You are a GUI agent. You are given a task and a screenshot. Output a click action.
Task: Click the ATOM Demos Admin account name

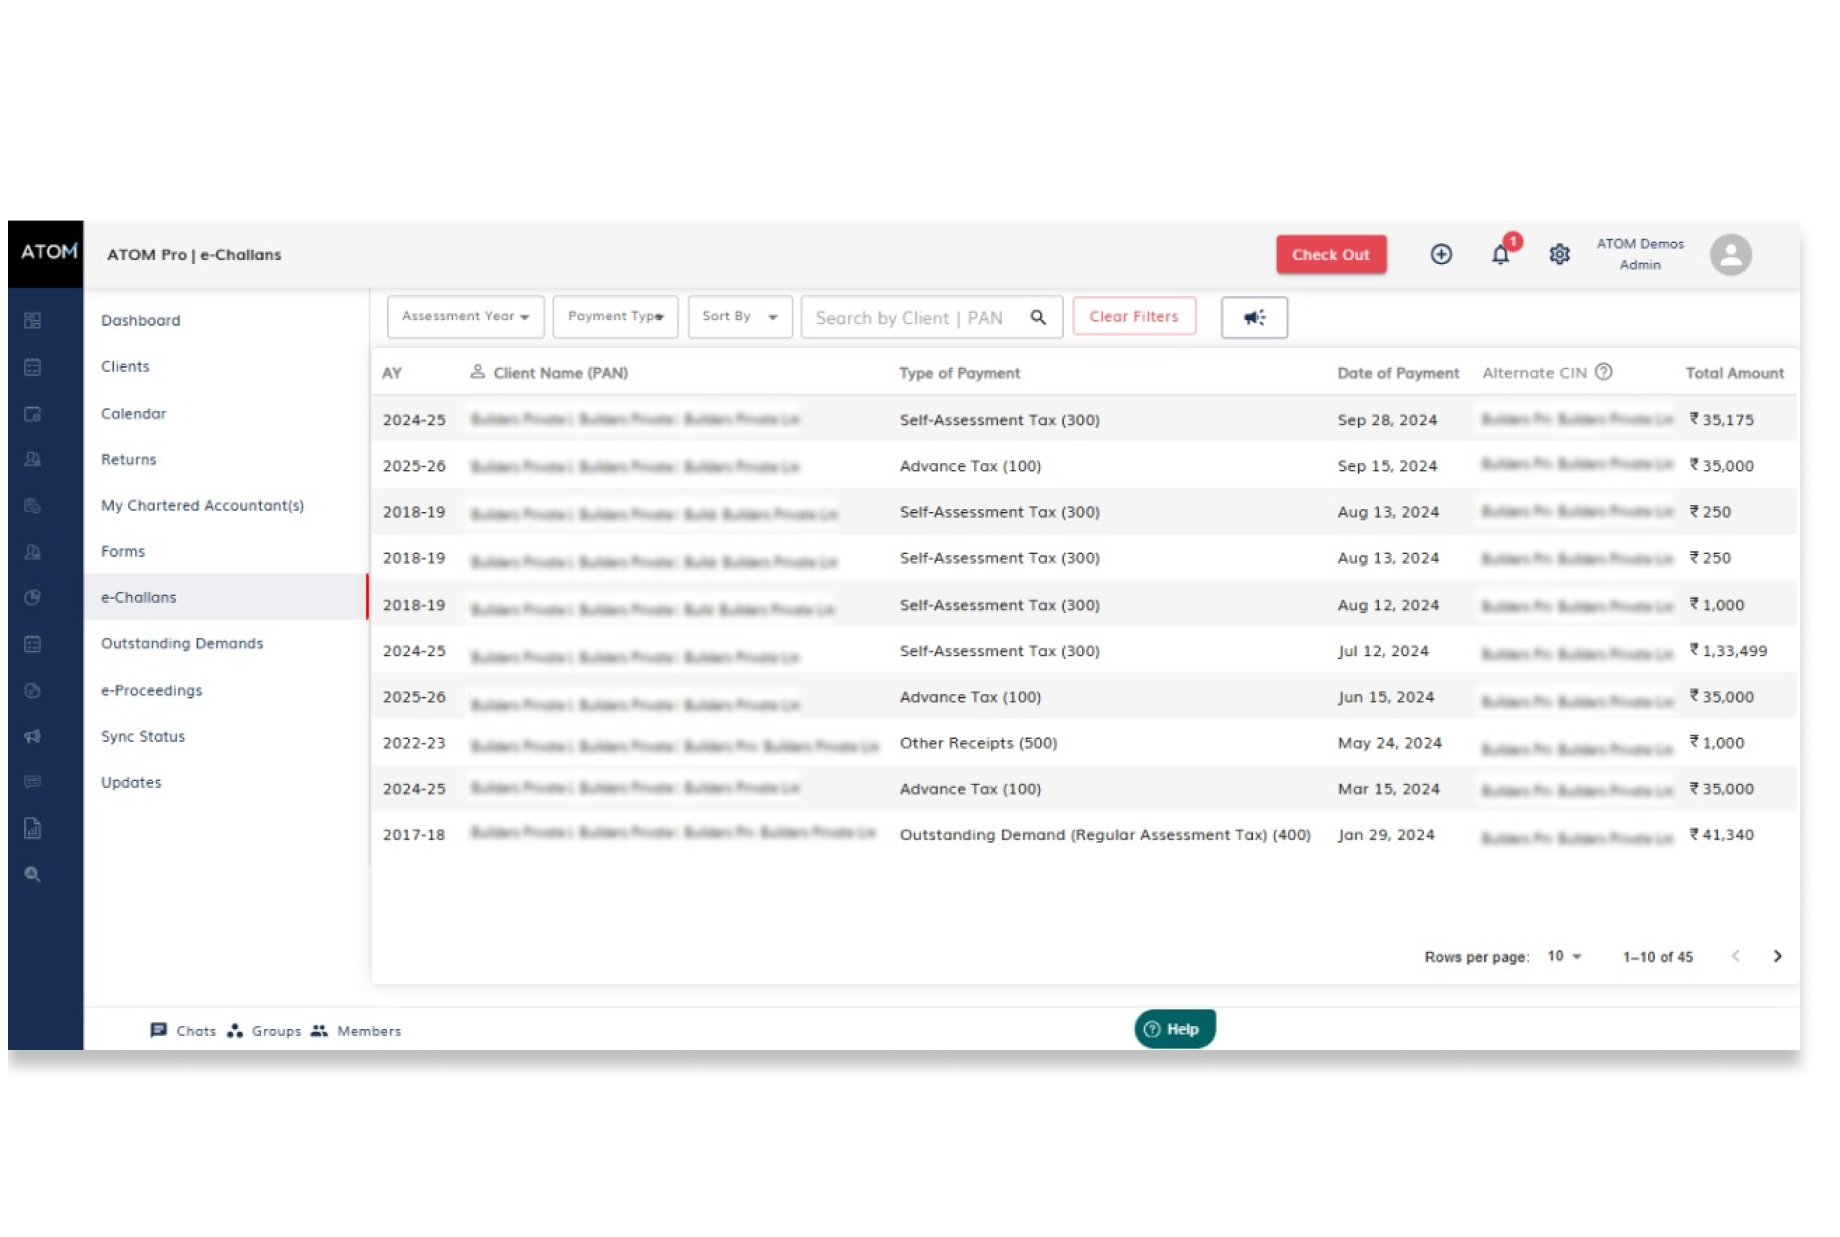click(1640, 254)
